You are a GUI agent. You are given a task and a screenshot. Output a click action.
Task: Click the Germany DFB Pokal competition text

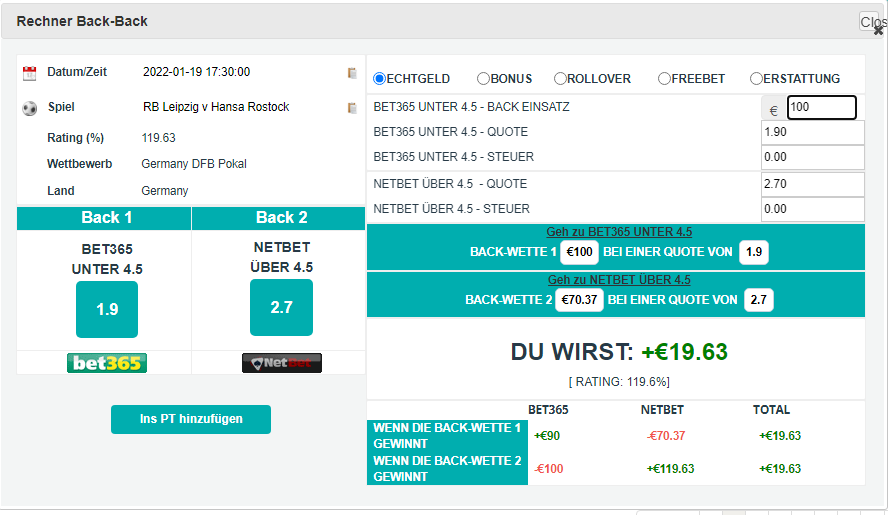(194, 164)
